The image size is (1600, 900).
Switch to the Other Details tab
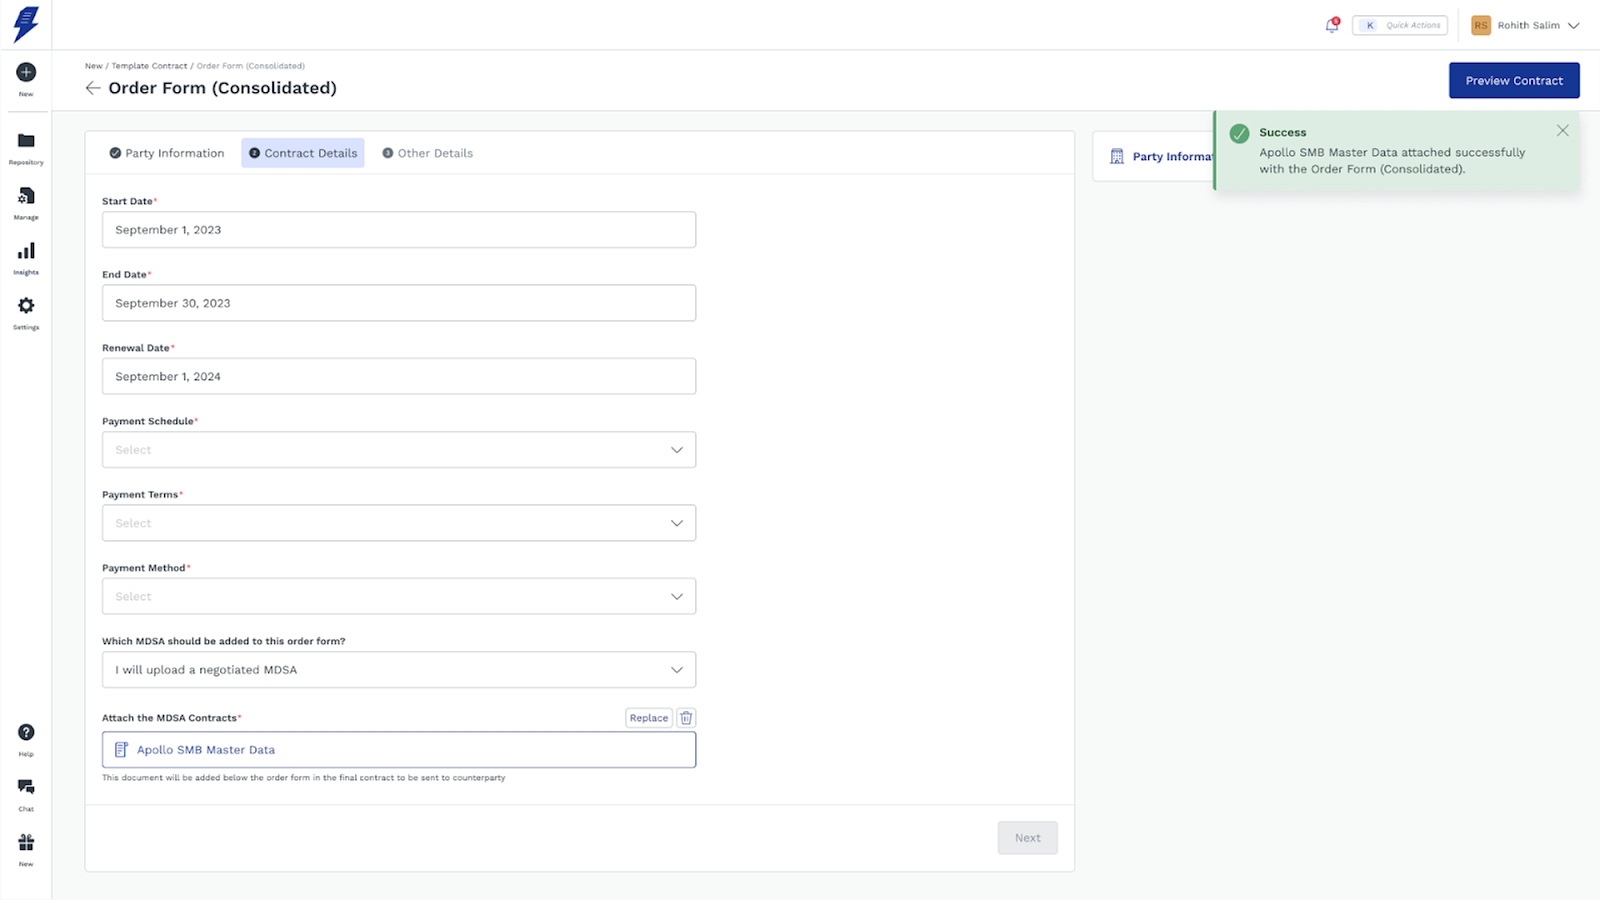point(427,153)
